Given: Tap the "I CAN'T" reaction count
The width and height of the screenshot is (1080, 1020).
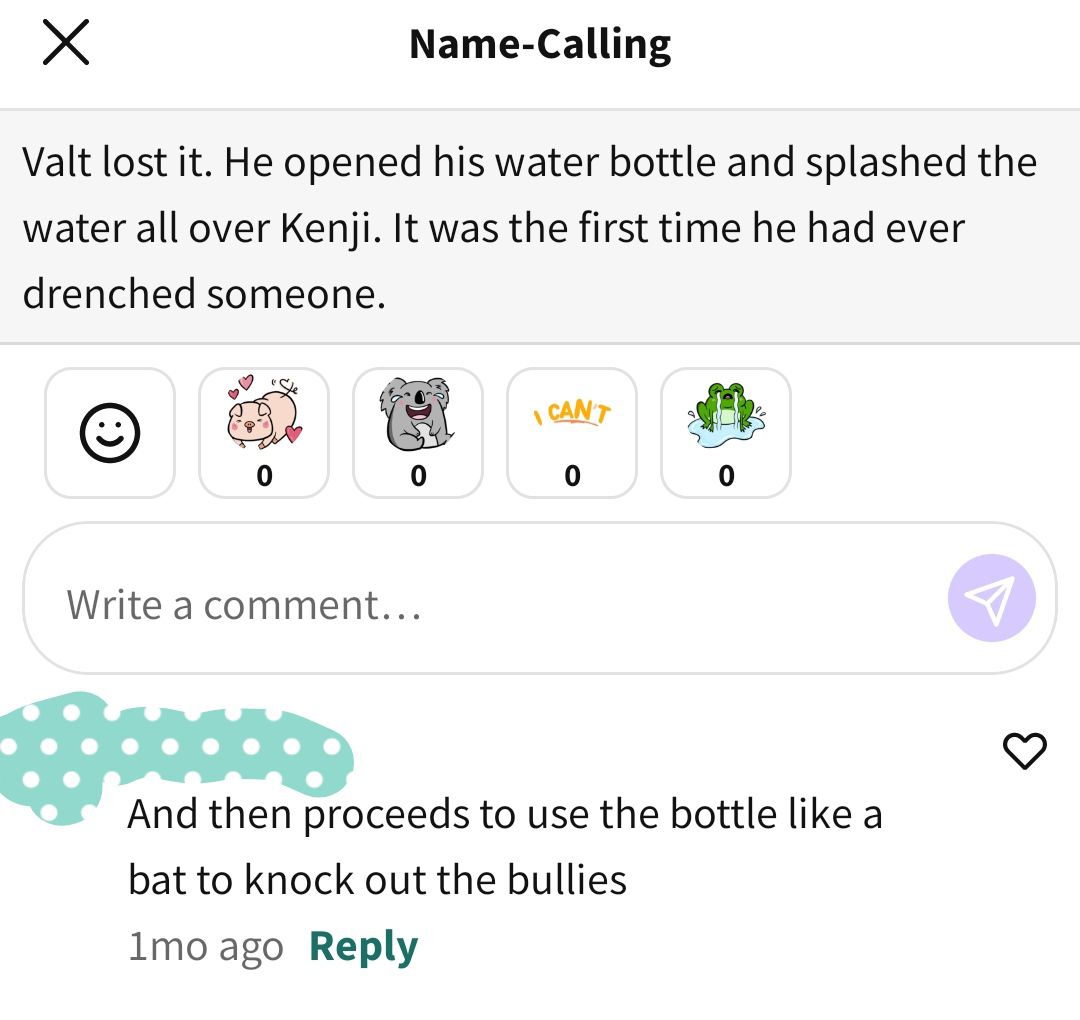Looking at the screenshot, I should pyautogui.click(x=572, y=476).
